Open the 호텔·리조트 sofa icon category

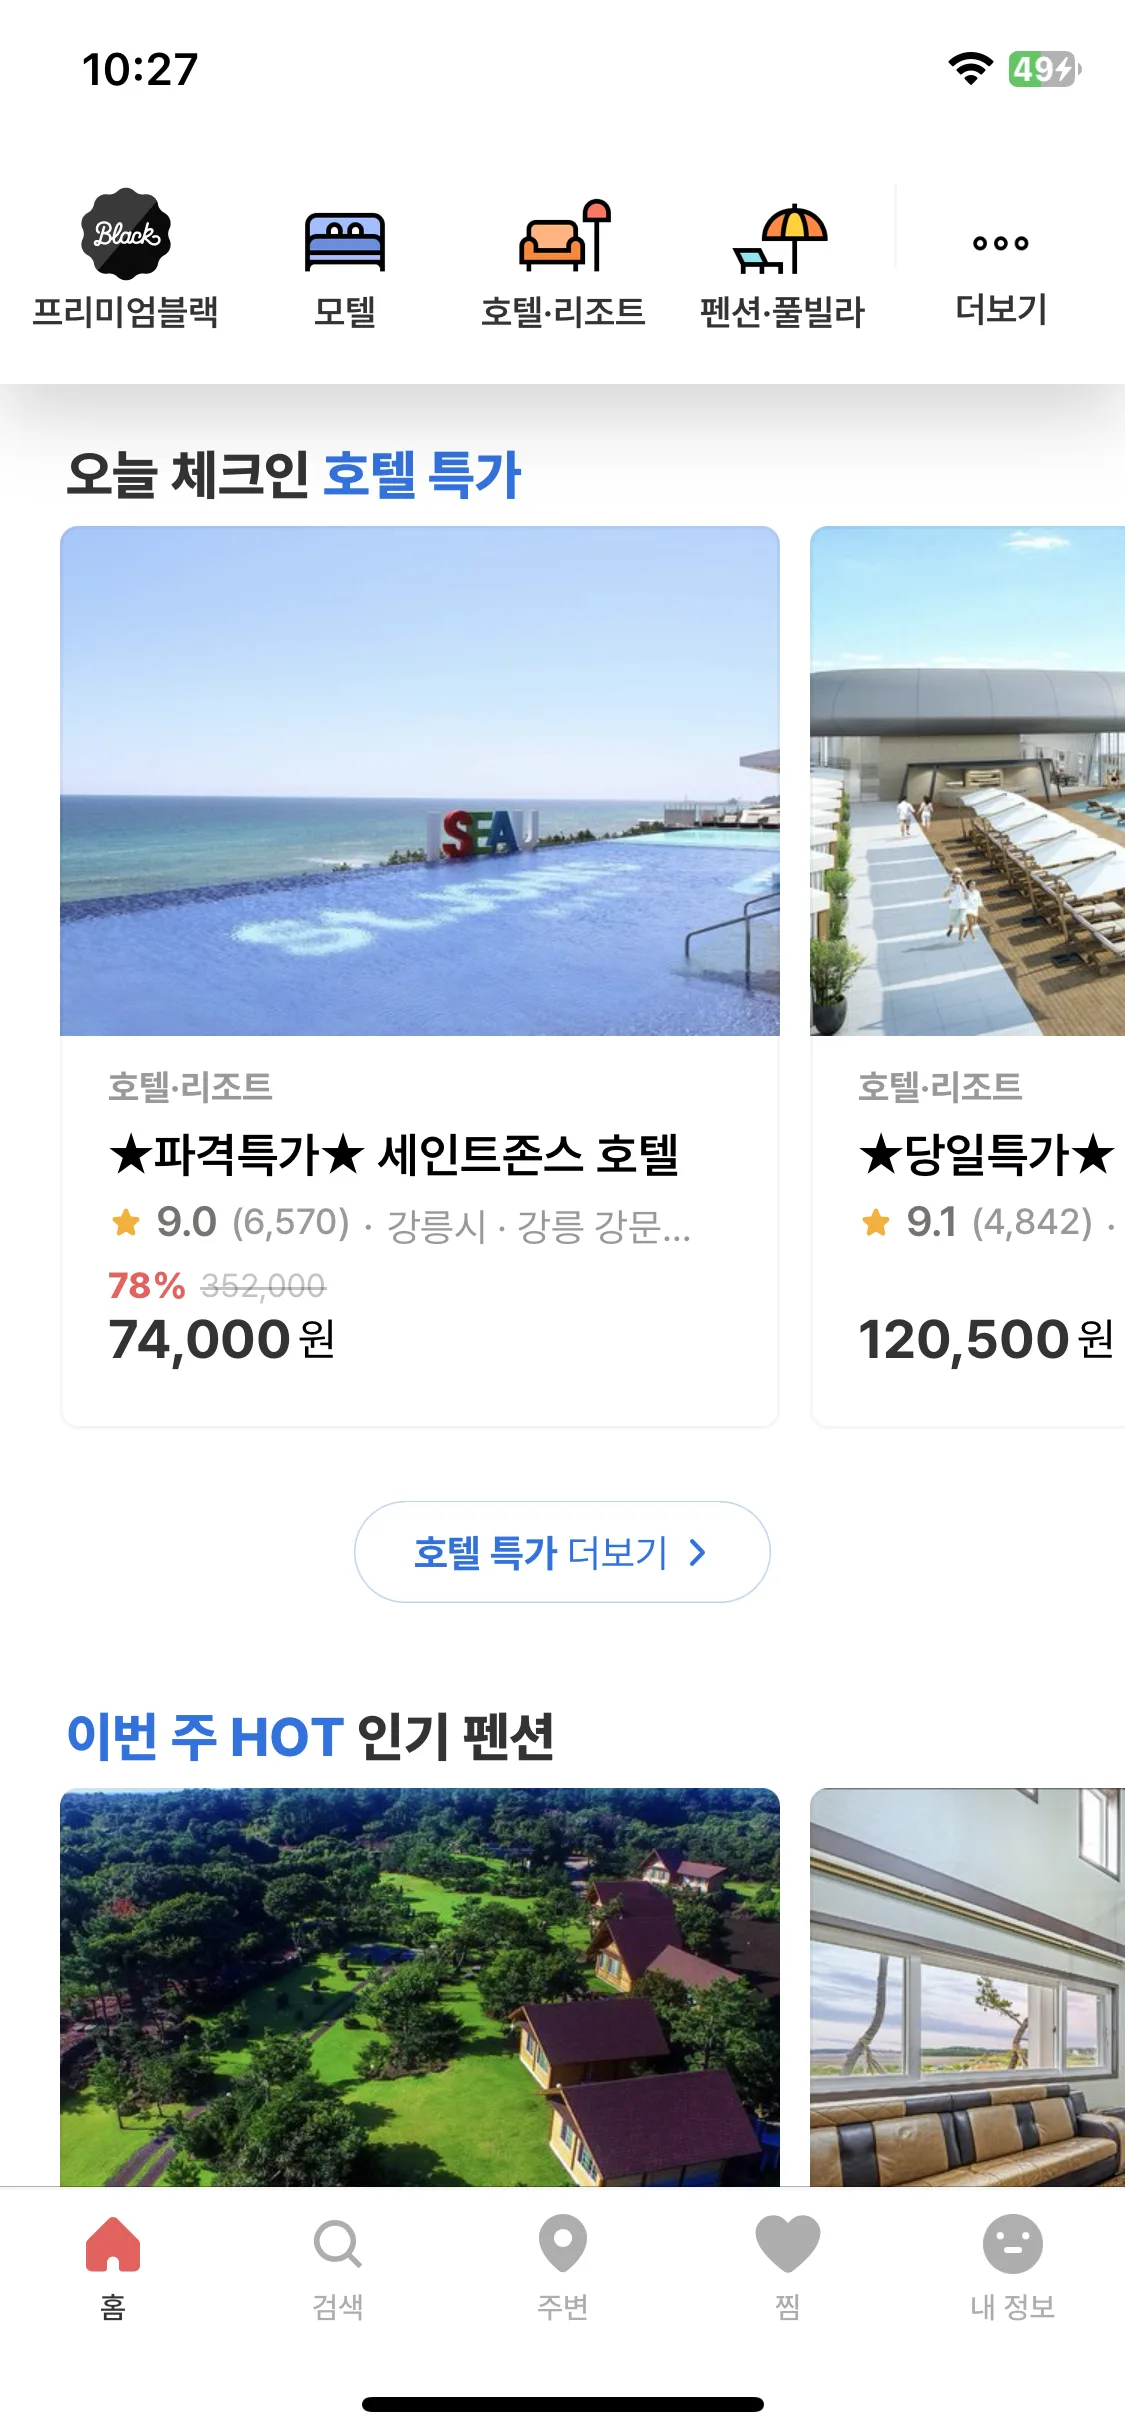(563, 236)
